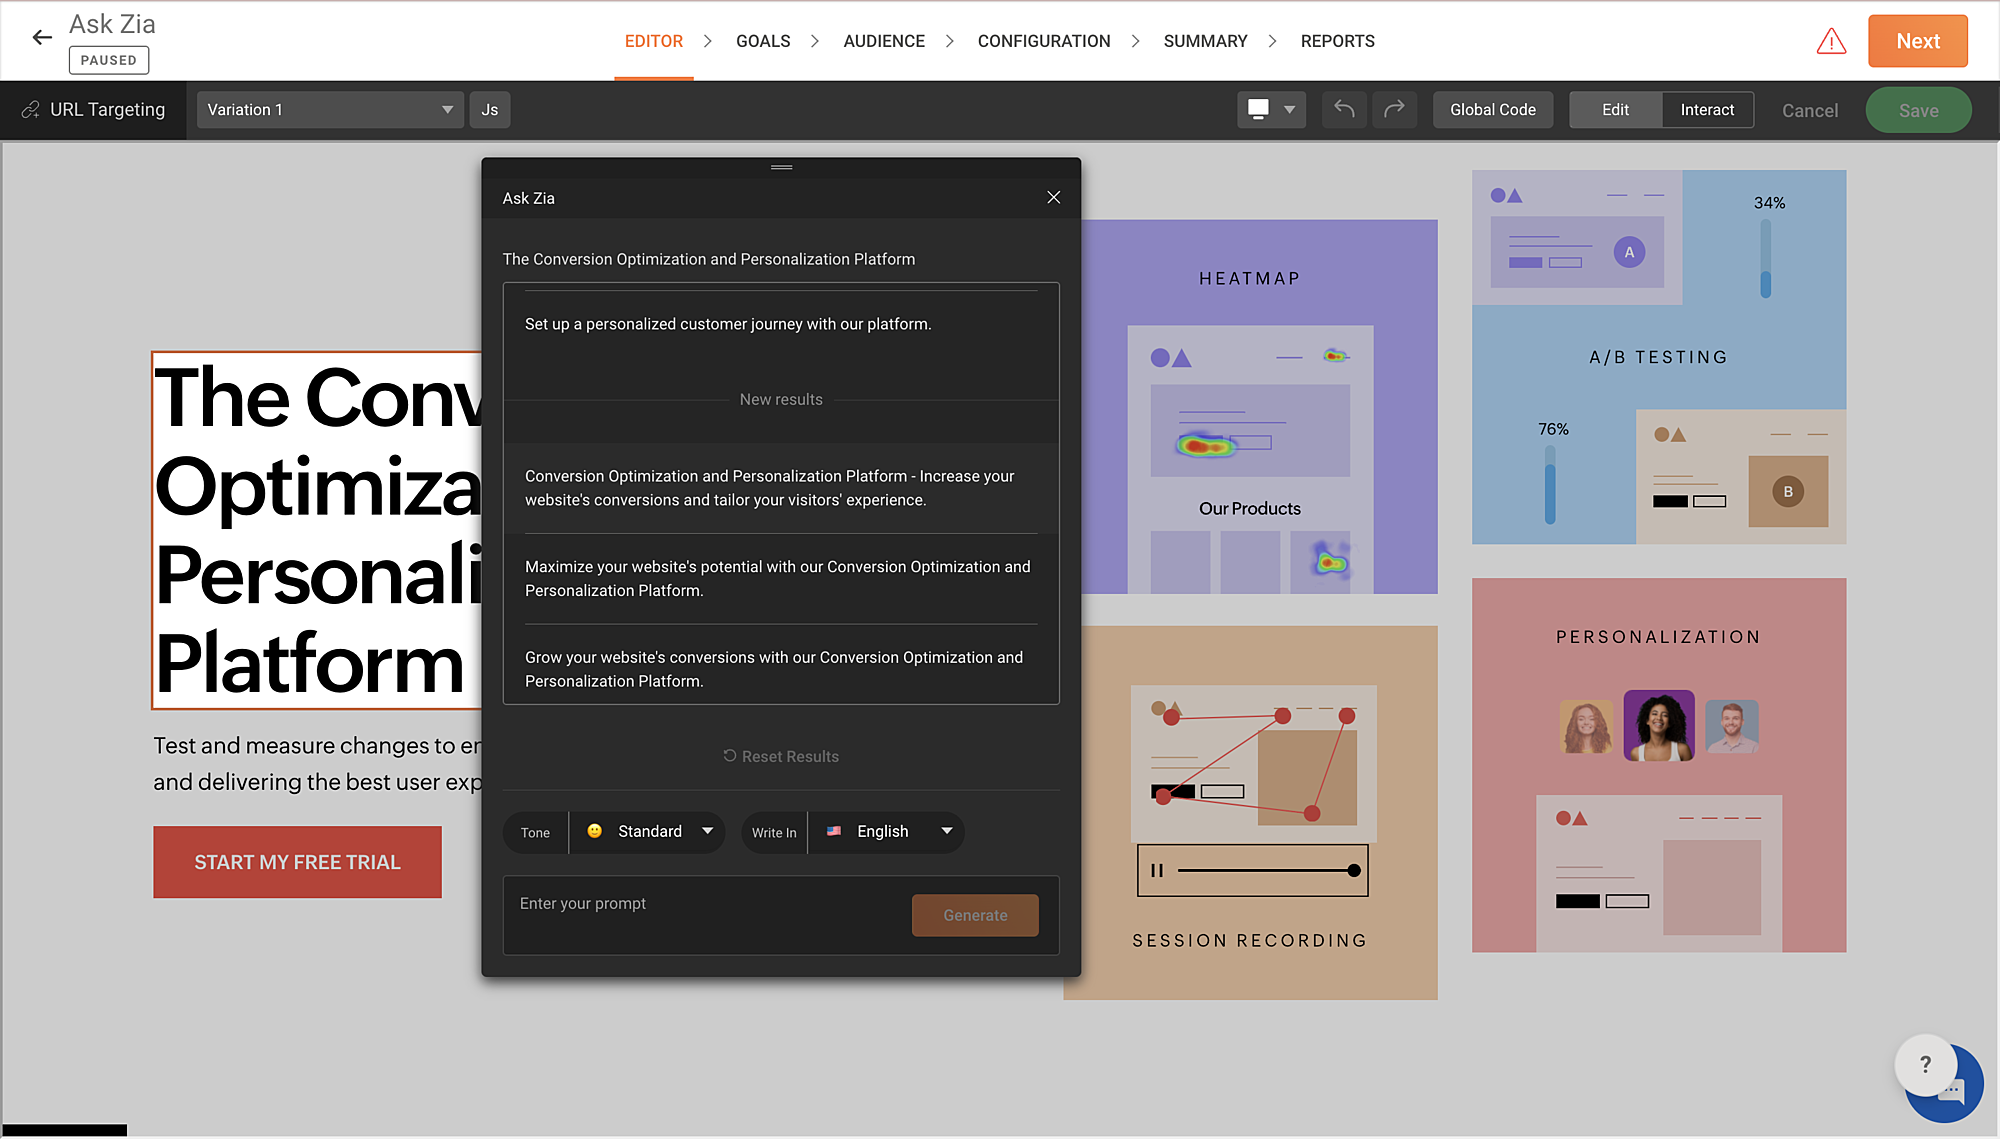Switch to Edit mode

click(1615, 109)
